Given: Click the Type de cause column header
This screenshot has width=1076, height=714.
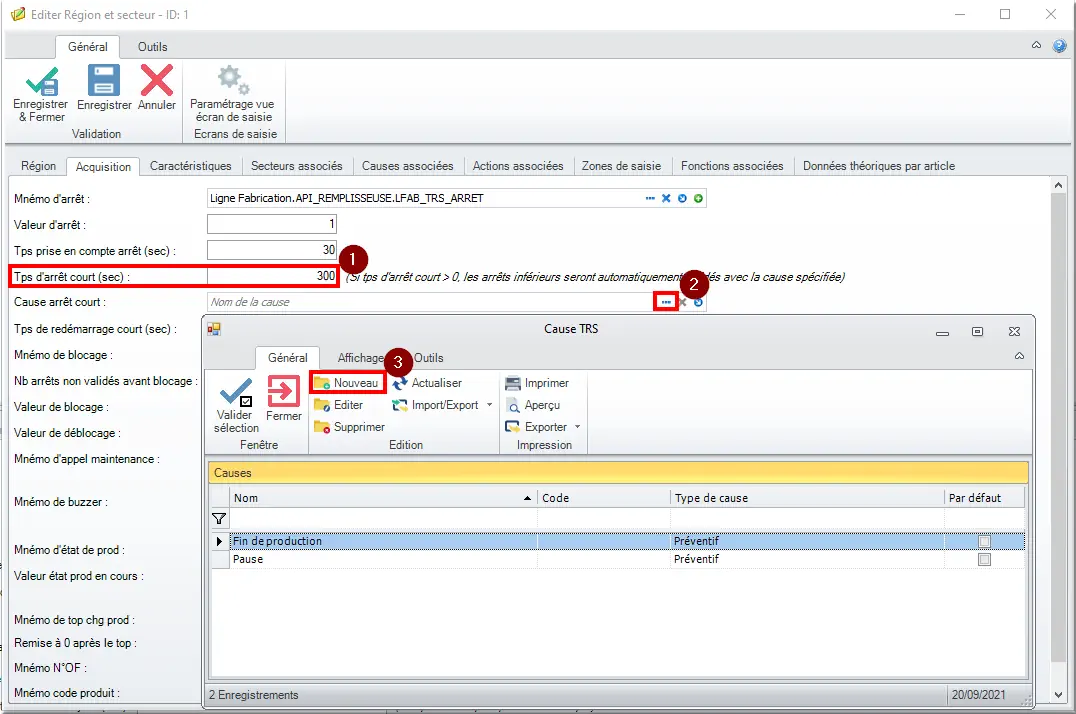Looking at the screenshot, I should point(807,498).
